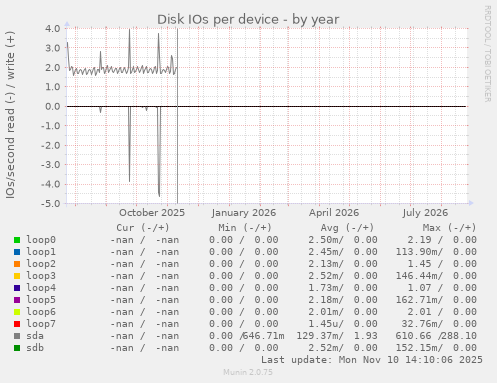The width and height of the screenshot is (497, 383).
Task: Click the loop7 red legend swatch
Action: coord(17,324)
